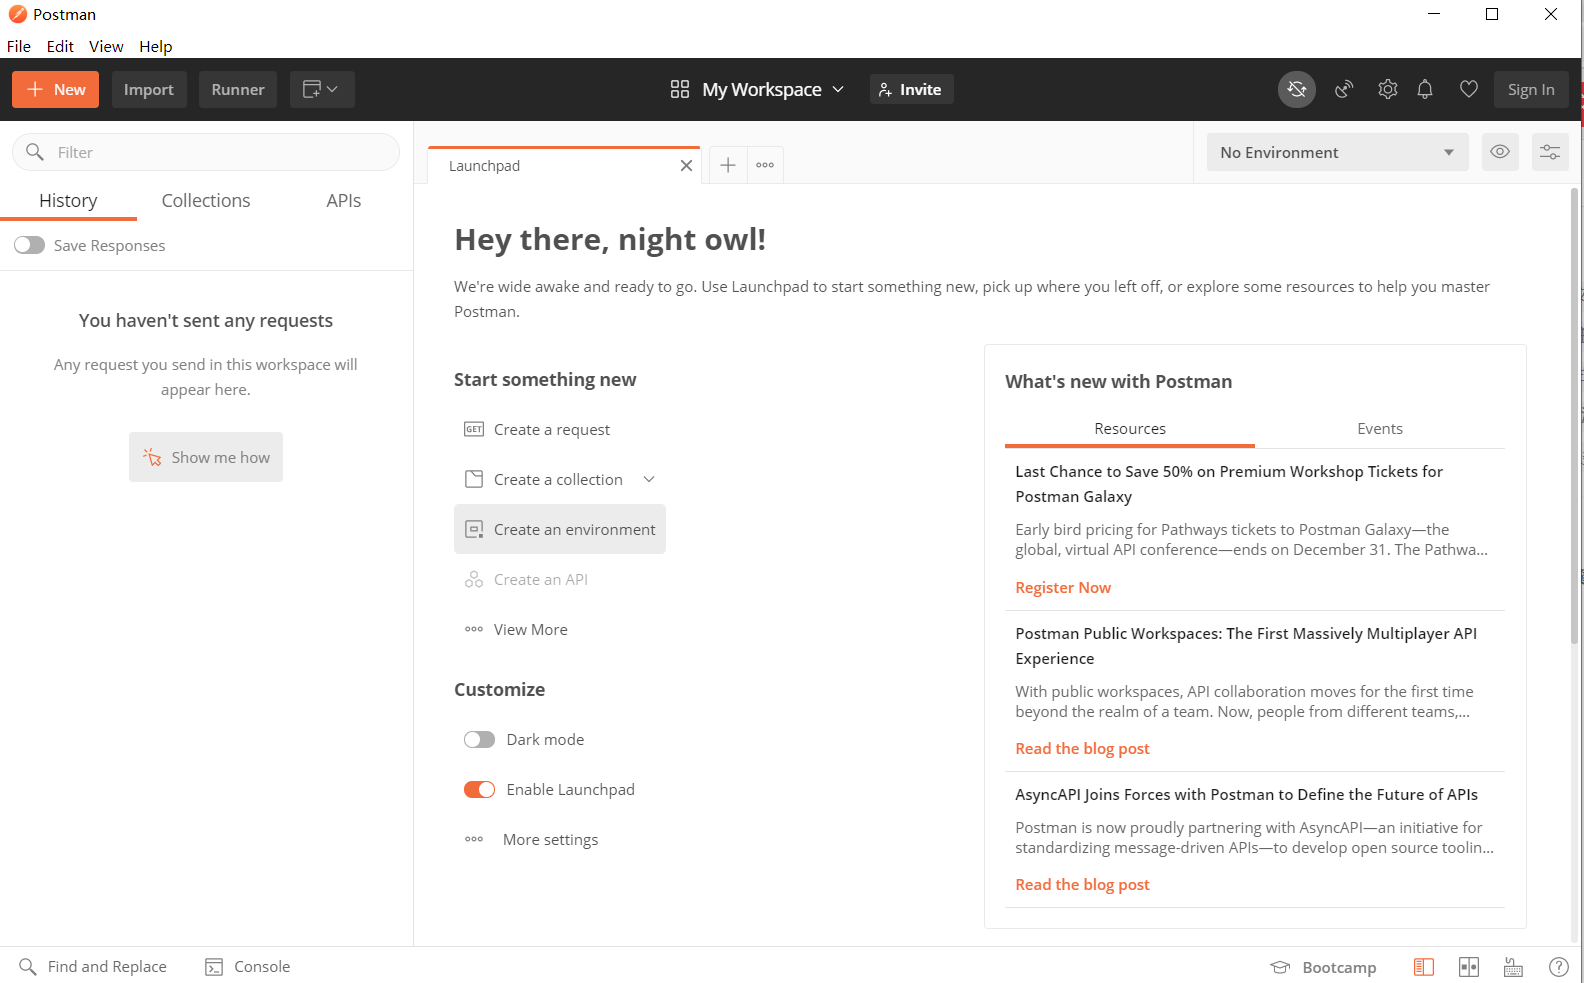Click the heart icon in header
Image resolution: width=1584 pixels, height=983 pixels.
(1469, 90)
